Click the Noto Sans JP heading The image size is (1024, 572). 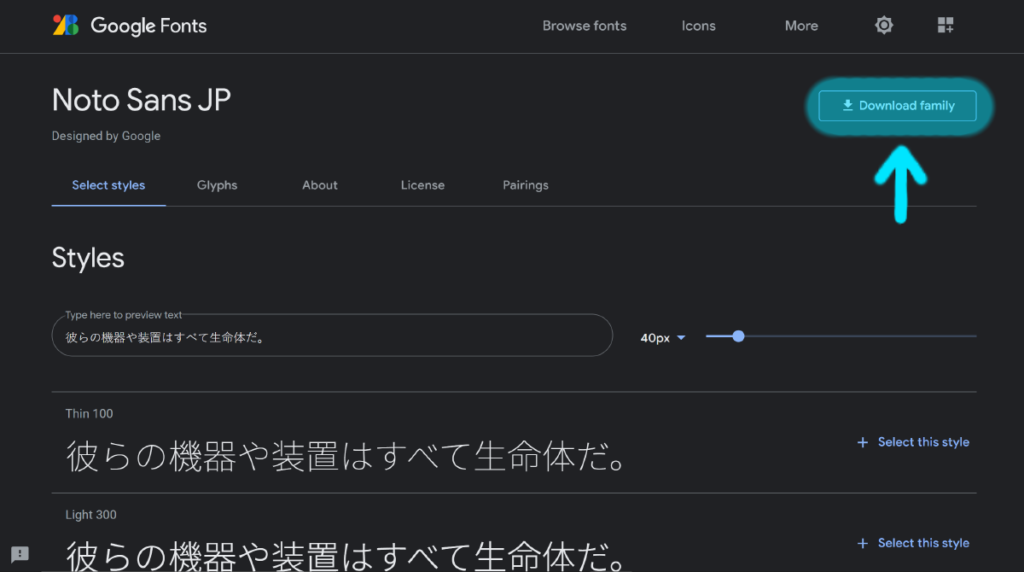(x=141, y=100)
